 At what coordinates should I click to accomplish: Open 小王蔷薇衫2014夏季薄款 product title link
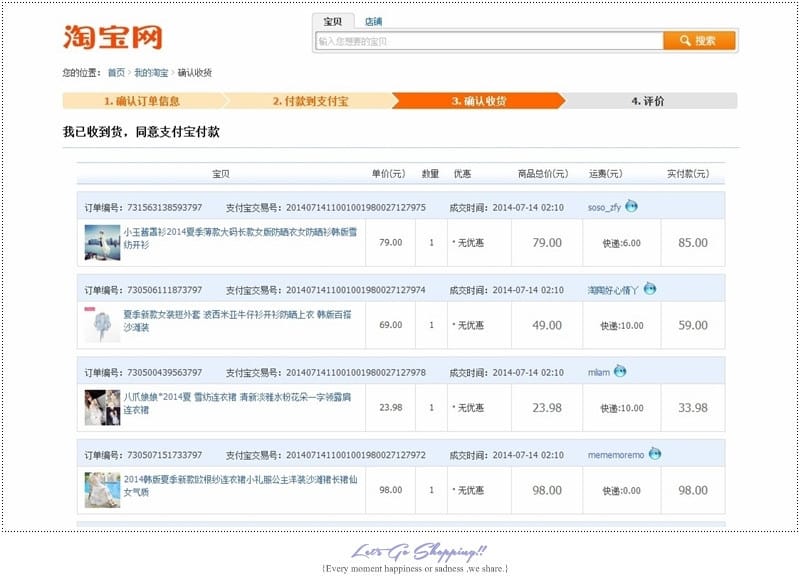(x=240, y=238)
